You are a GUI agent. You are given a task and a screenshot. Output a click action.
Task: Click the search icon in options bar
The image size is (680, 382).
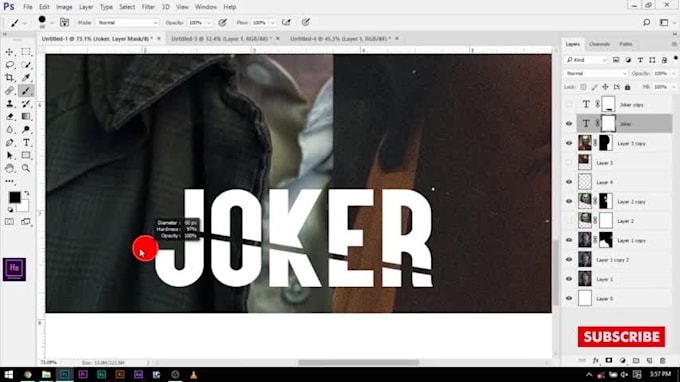(646, 22)
